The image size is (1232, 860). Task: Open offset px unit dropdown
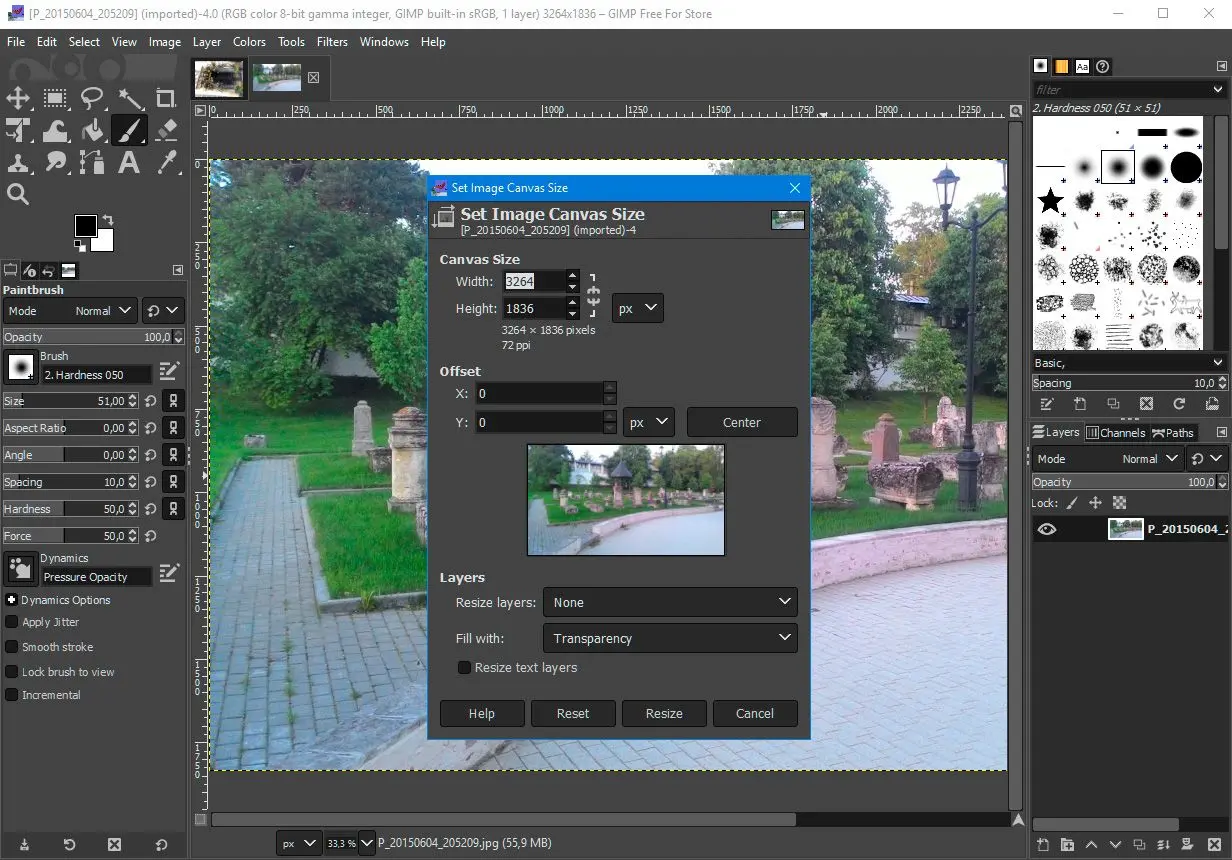click(x=649, y=422)
